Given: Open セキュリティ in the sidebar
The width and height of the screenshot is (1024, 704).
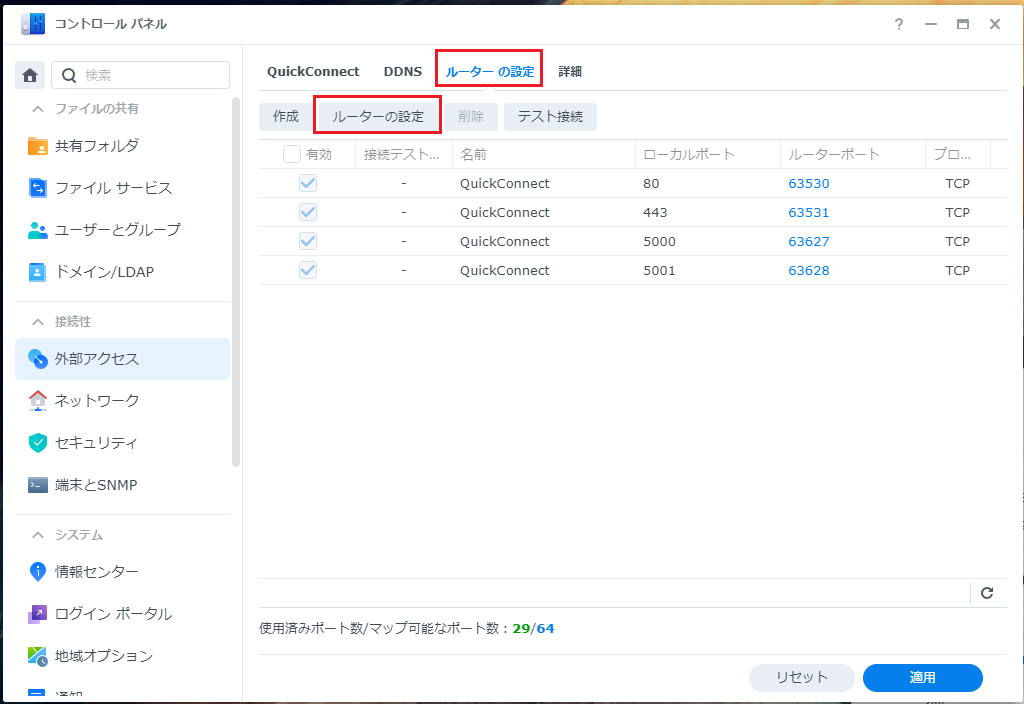Looking at the screenshot, I should 122,443.
